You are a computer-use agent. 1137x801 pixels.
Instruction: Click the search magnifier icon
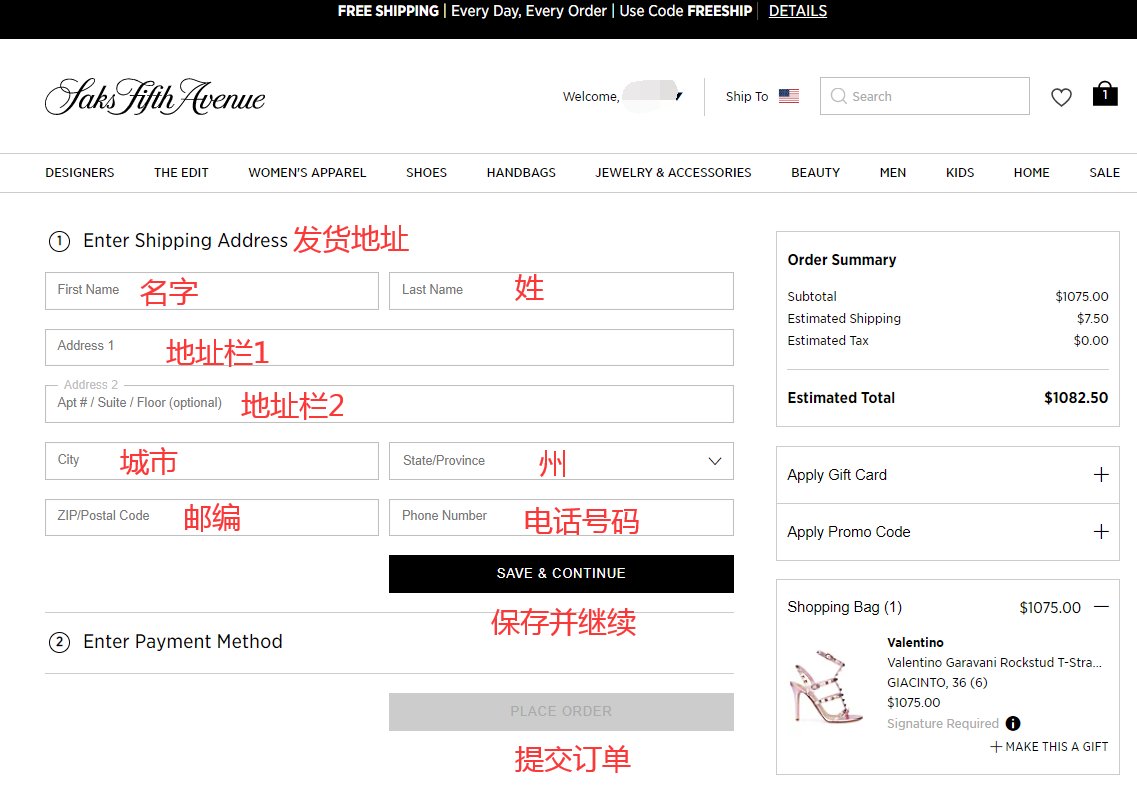click(838, 96)
